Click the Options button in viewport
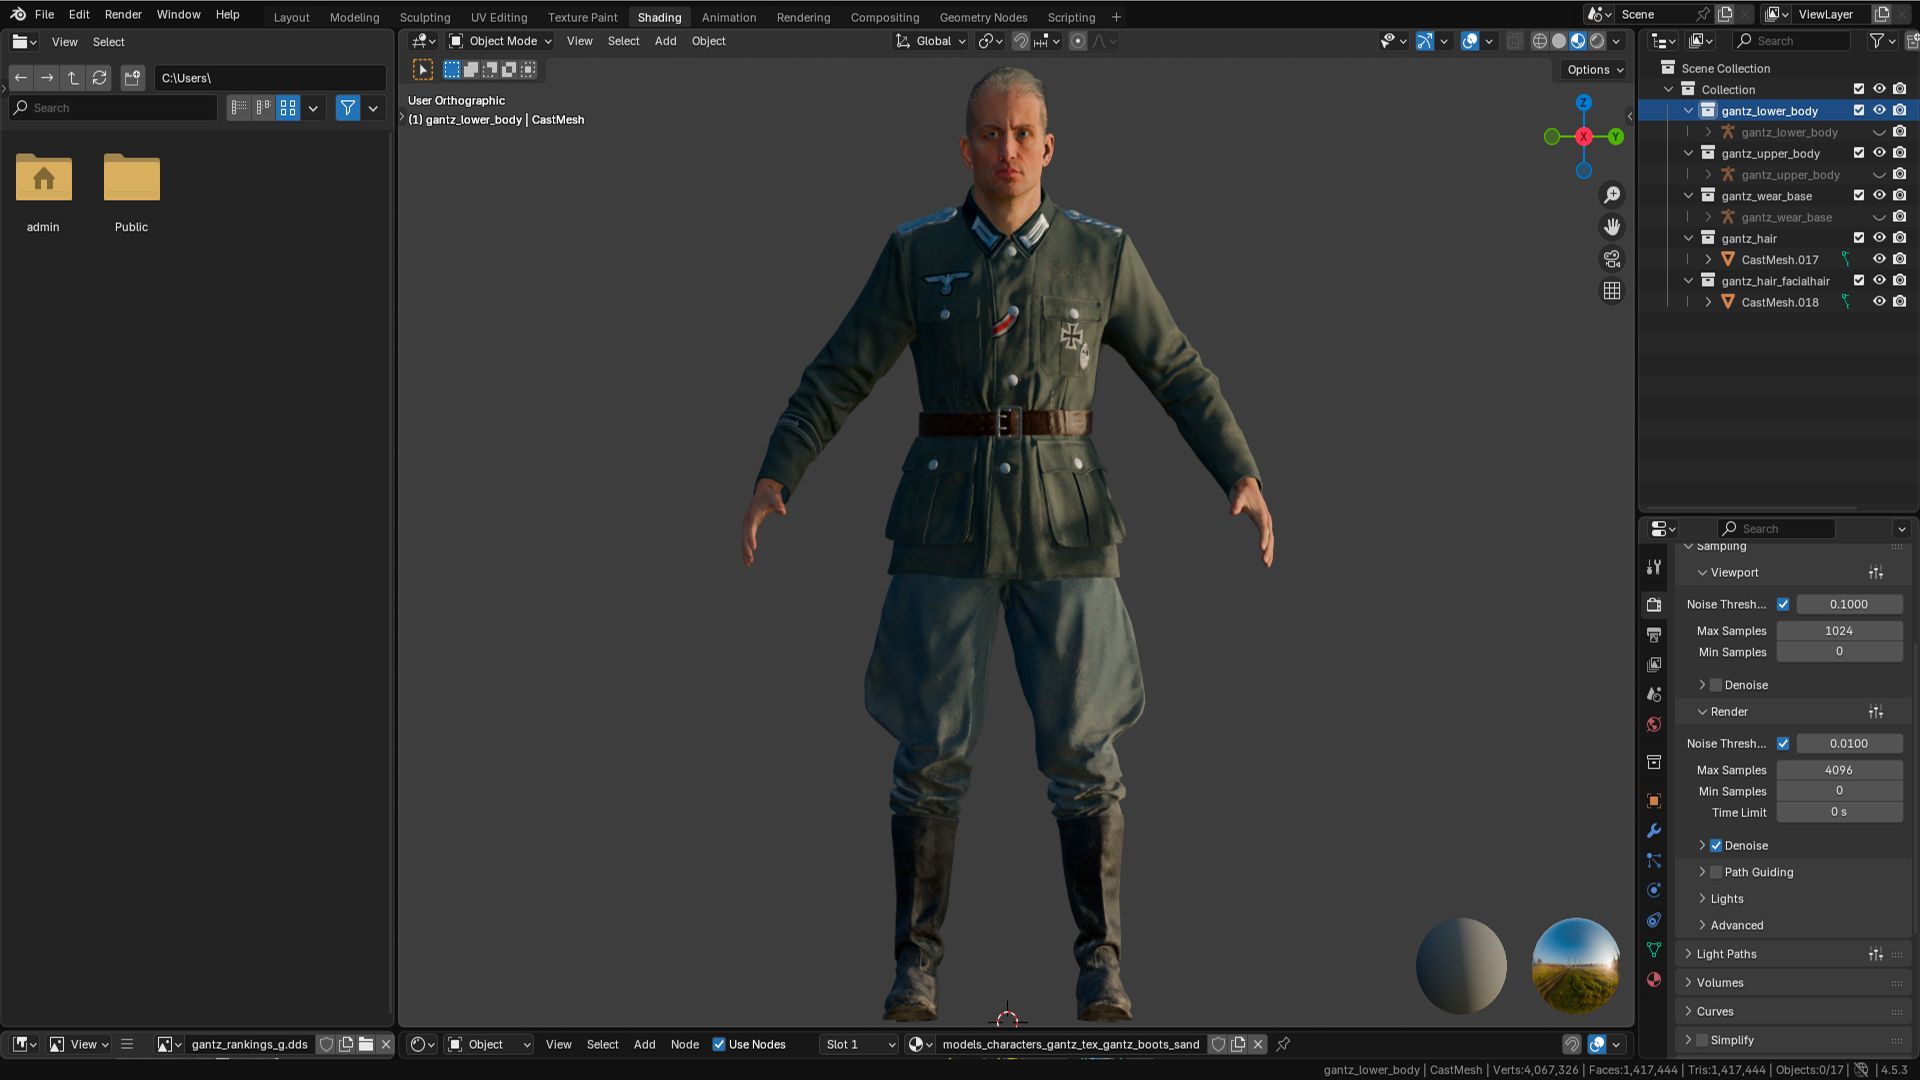The image size is (1920, 1080). [x=1595, y=69]
